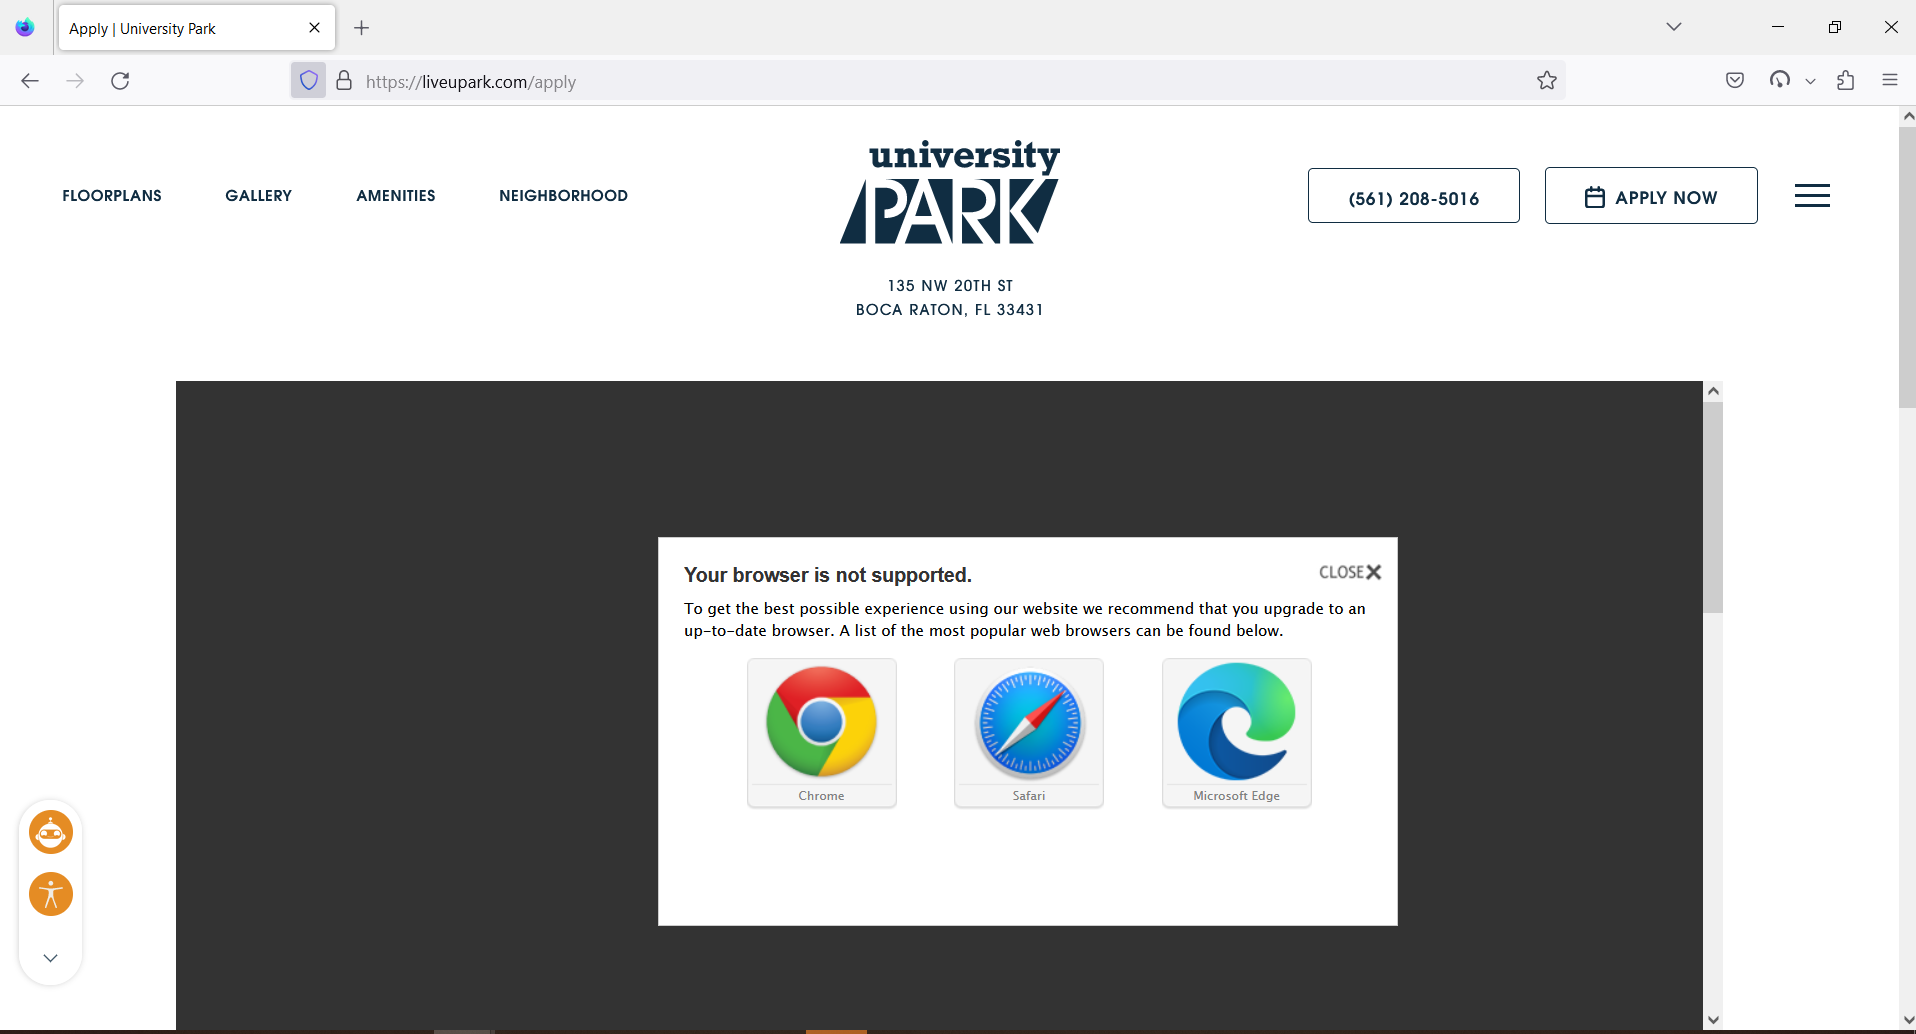Open the NEIGHBORHOOD page link

click(x=563, y=195)
